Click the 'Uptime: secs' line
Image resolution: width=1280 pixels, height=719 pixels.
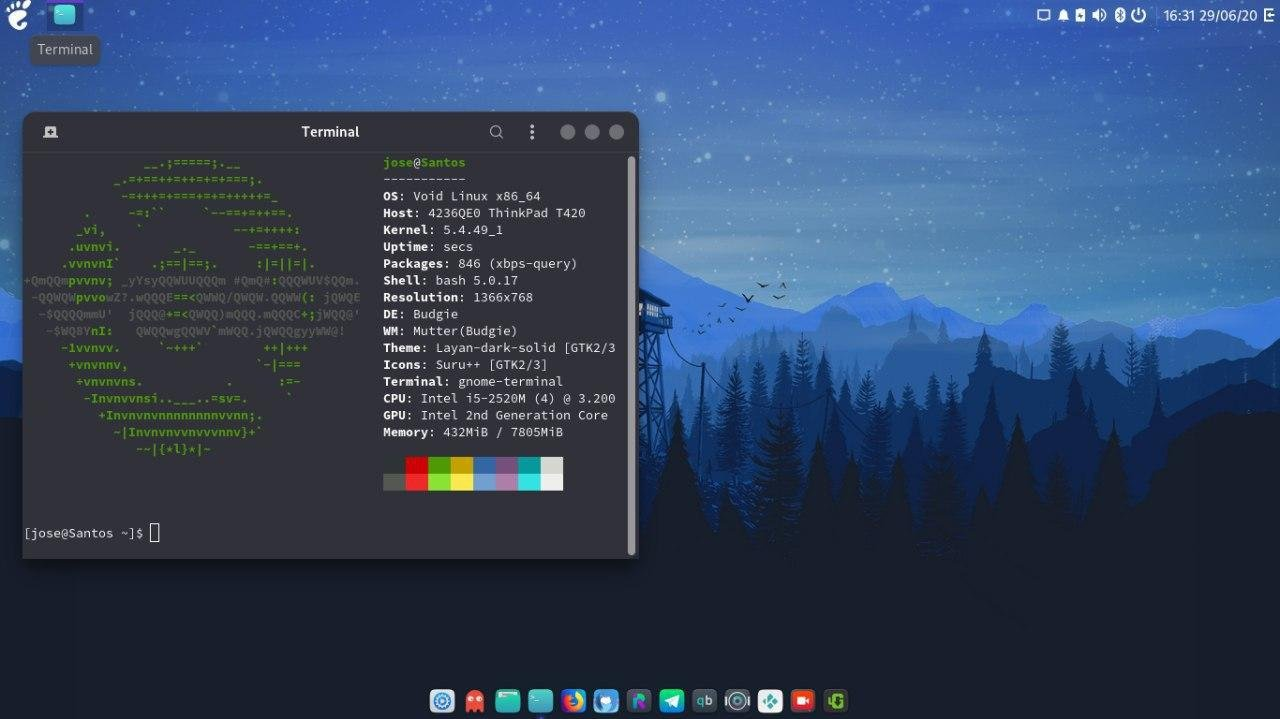coord(428,247)
